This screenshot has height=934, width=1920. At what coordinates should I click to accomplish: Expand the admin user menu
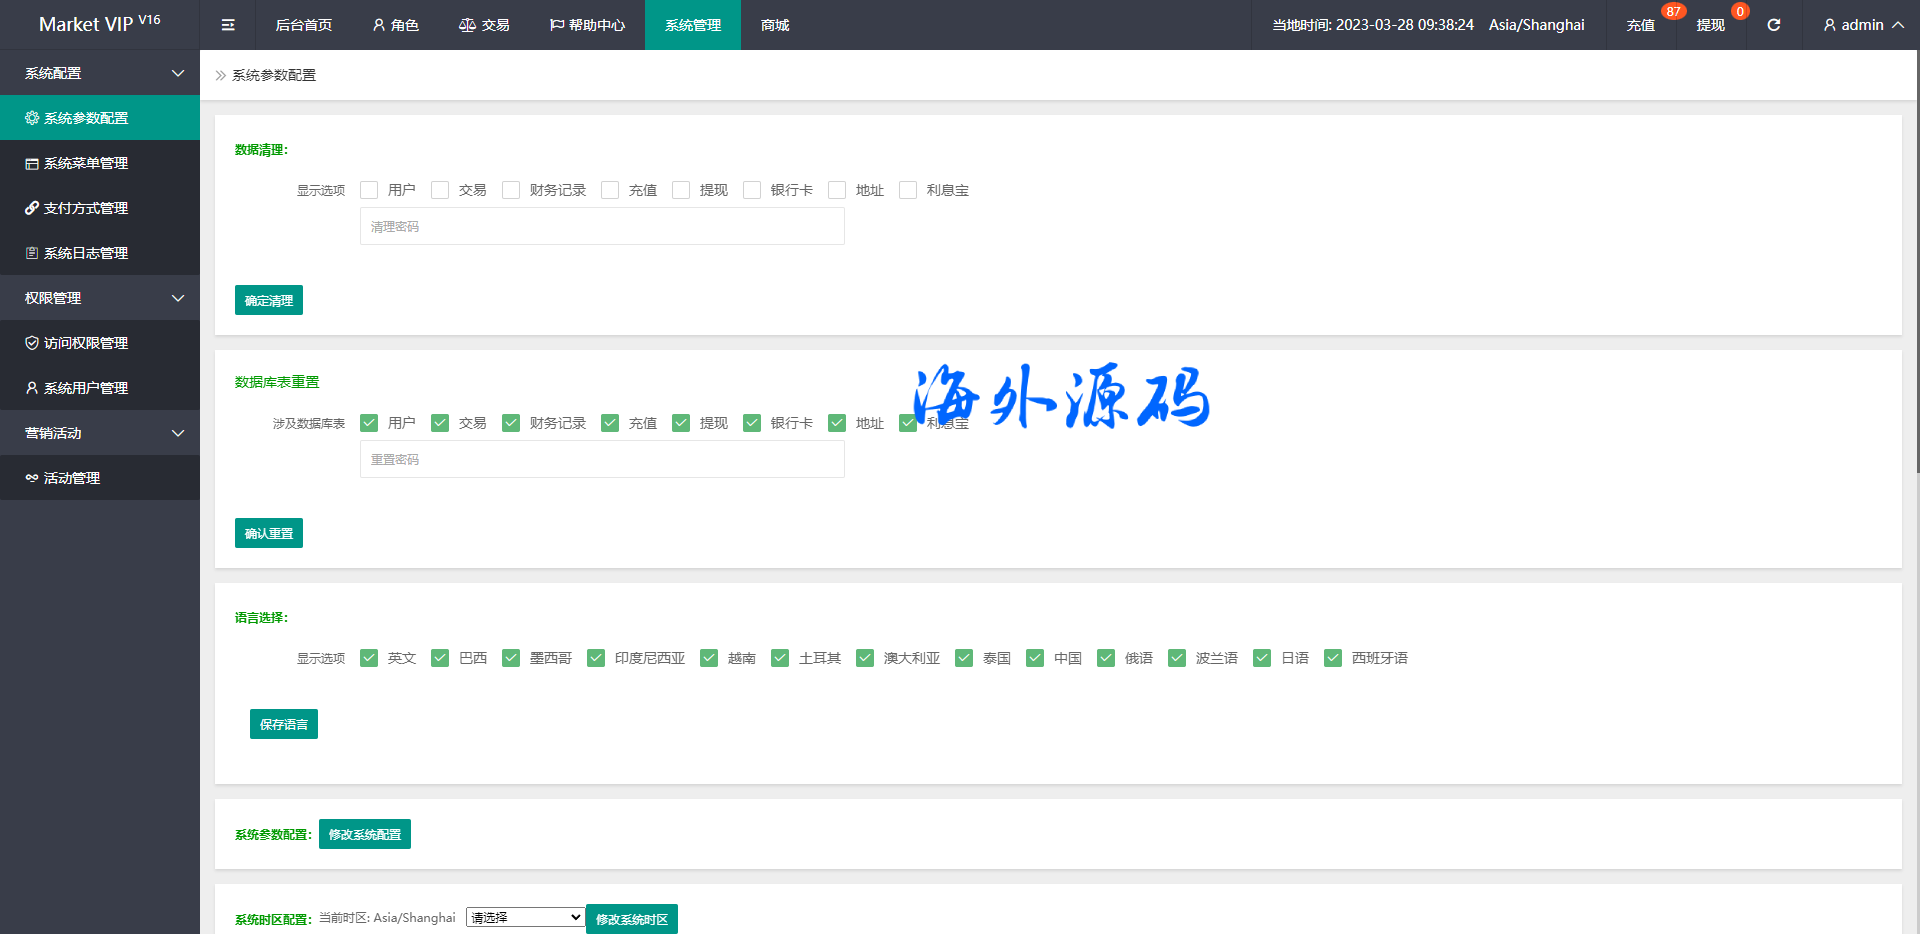(1862, 25)
